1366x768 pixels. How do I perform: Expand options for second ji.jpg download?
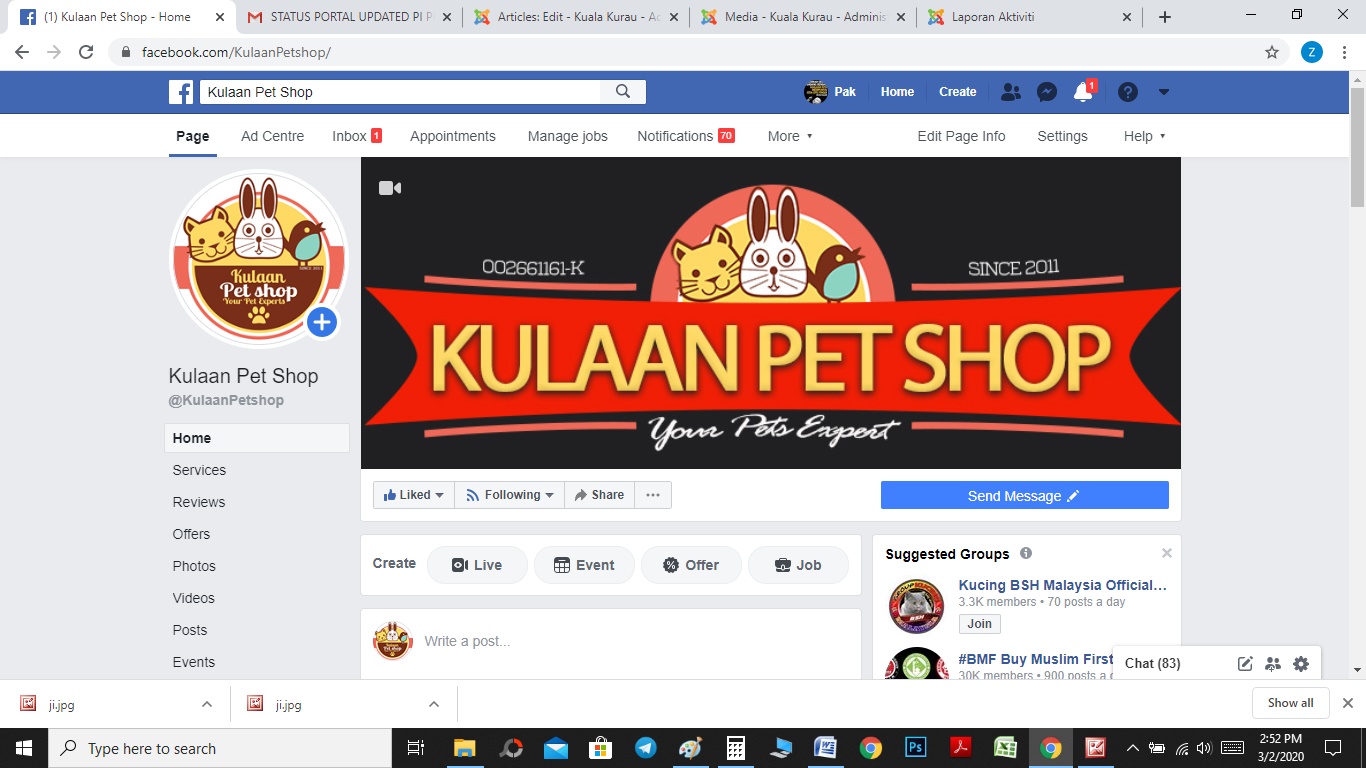434,704
